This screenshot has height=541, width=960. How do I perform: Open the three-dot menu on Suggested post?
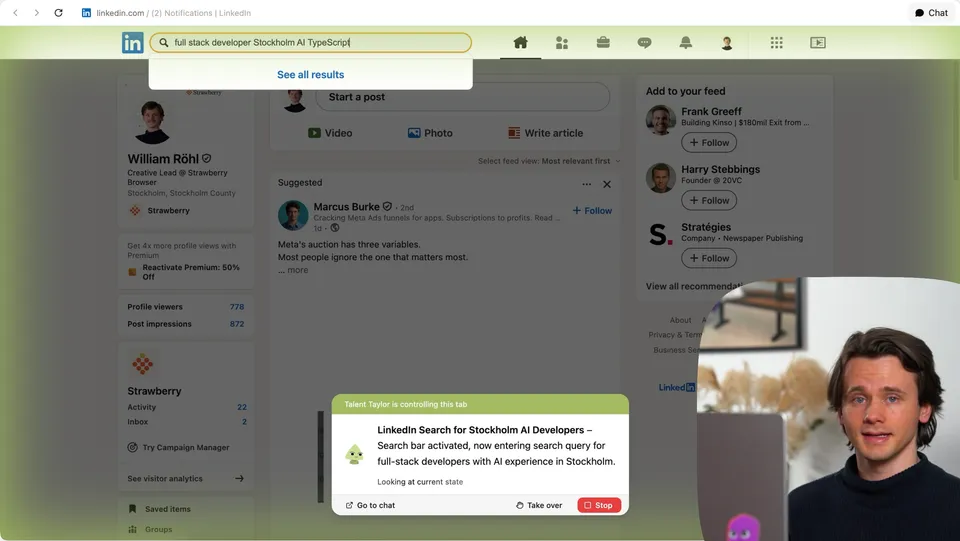[587, 184]
